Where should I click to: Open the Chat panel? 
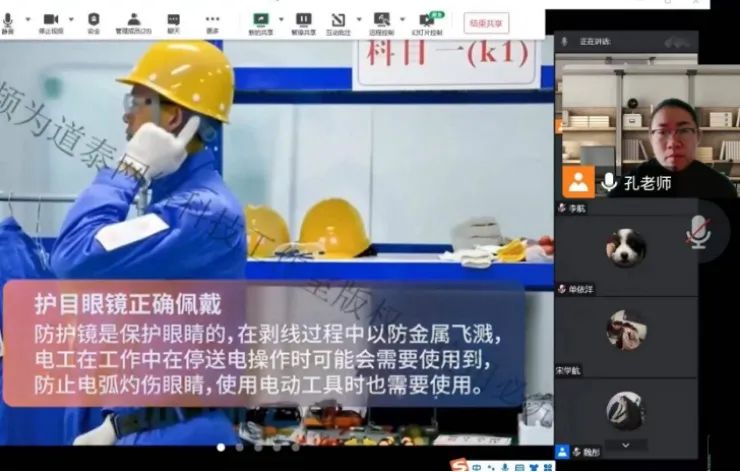173,20
